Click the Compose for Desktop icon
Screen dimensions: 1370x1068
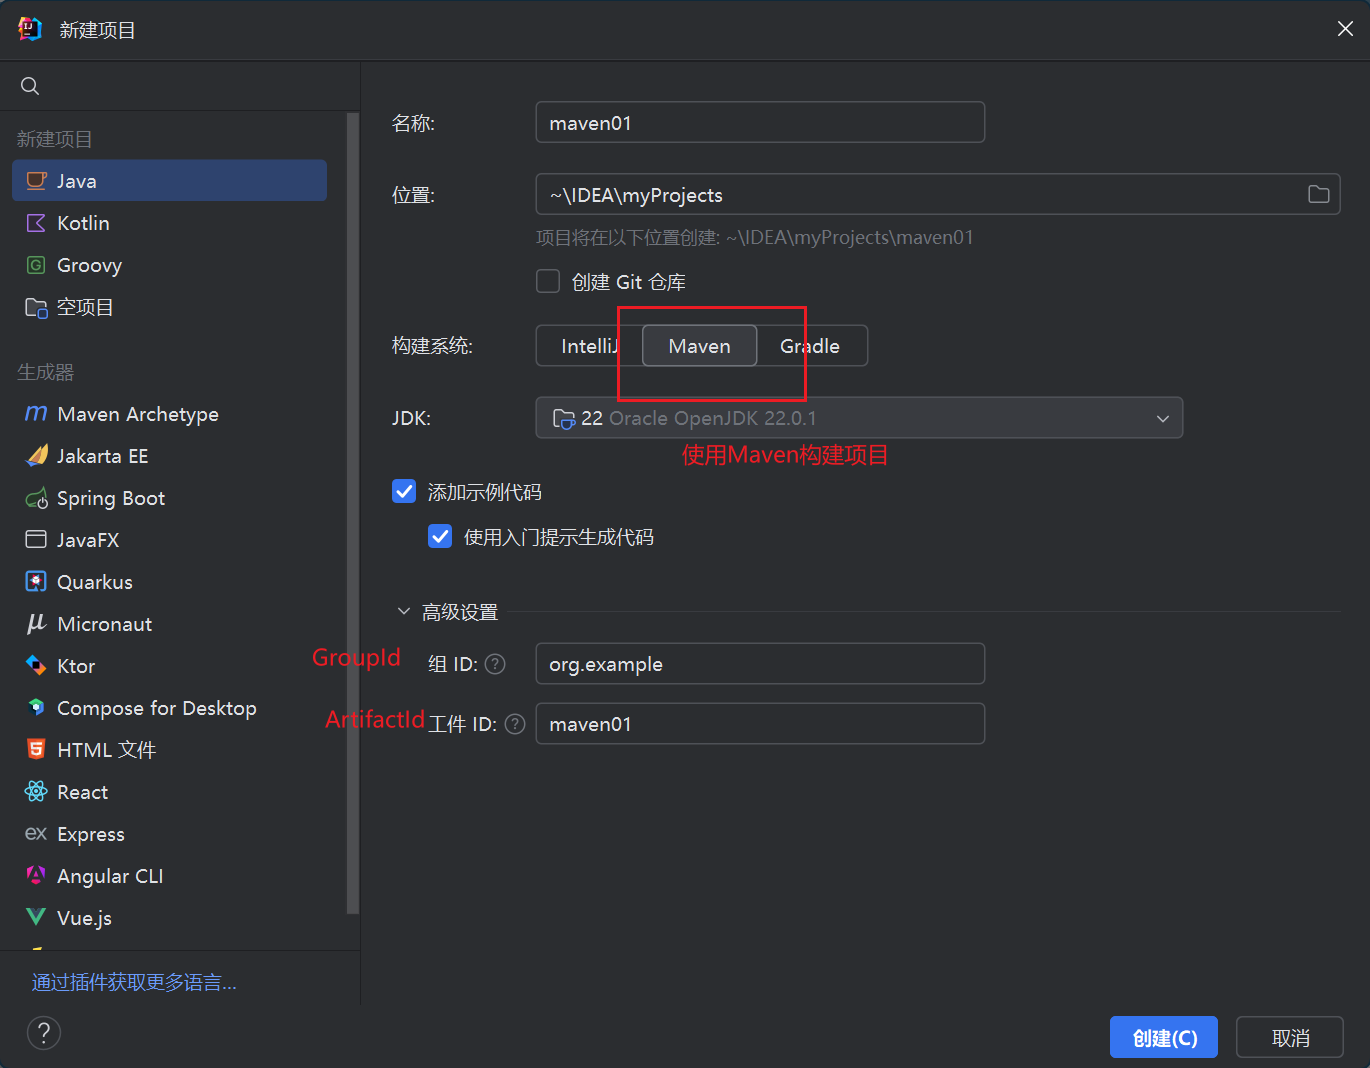[x=36, y=708]
